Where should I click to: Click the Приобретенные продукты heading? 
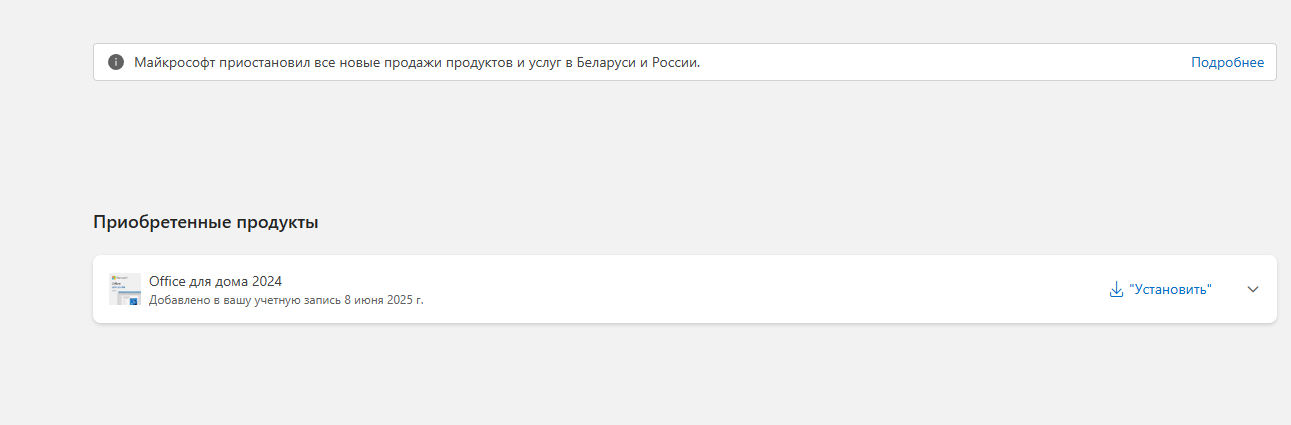point(206,222)
